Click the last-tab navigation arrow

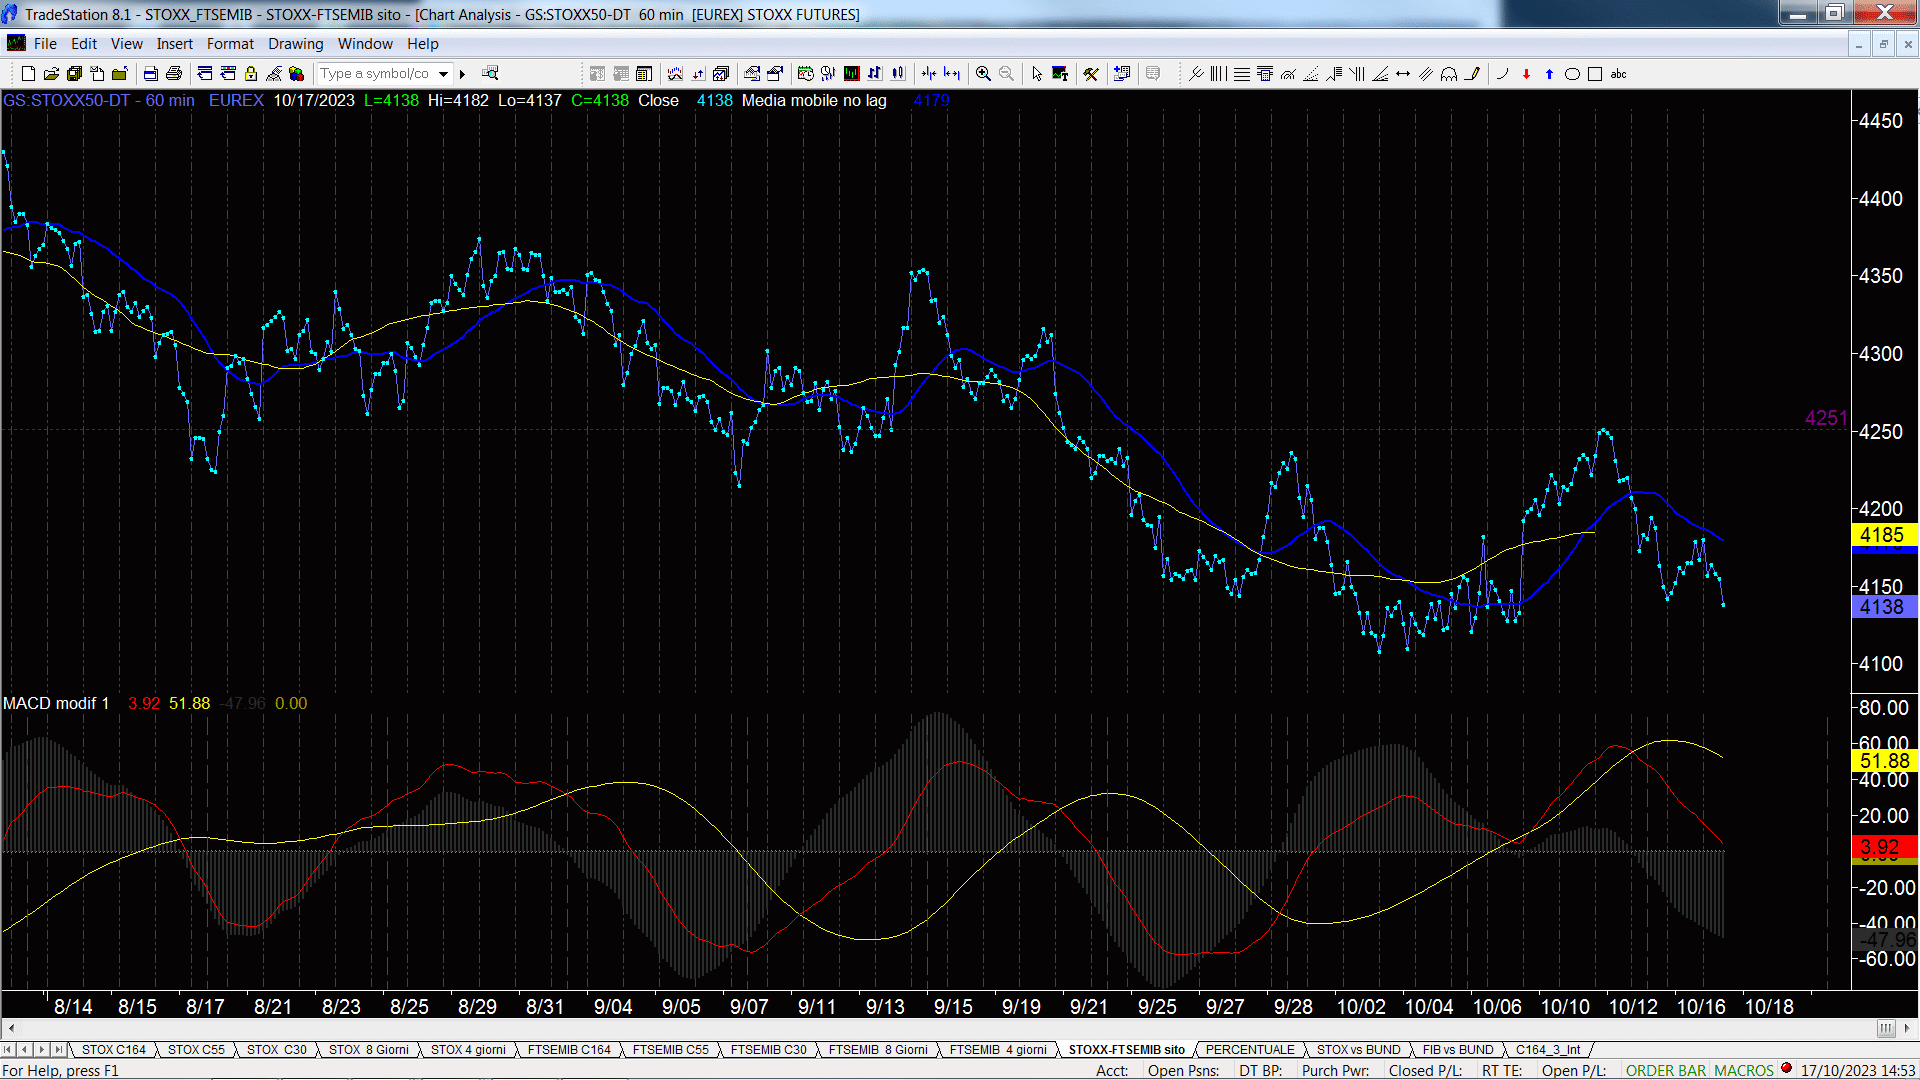coord(58,1049)
